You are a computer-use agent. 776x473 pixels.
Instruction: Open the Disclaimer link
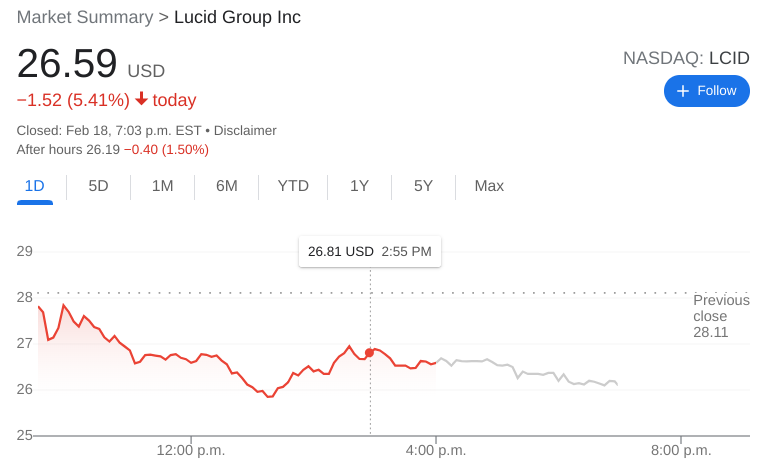pos(245,130)
